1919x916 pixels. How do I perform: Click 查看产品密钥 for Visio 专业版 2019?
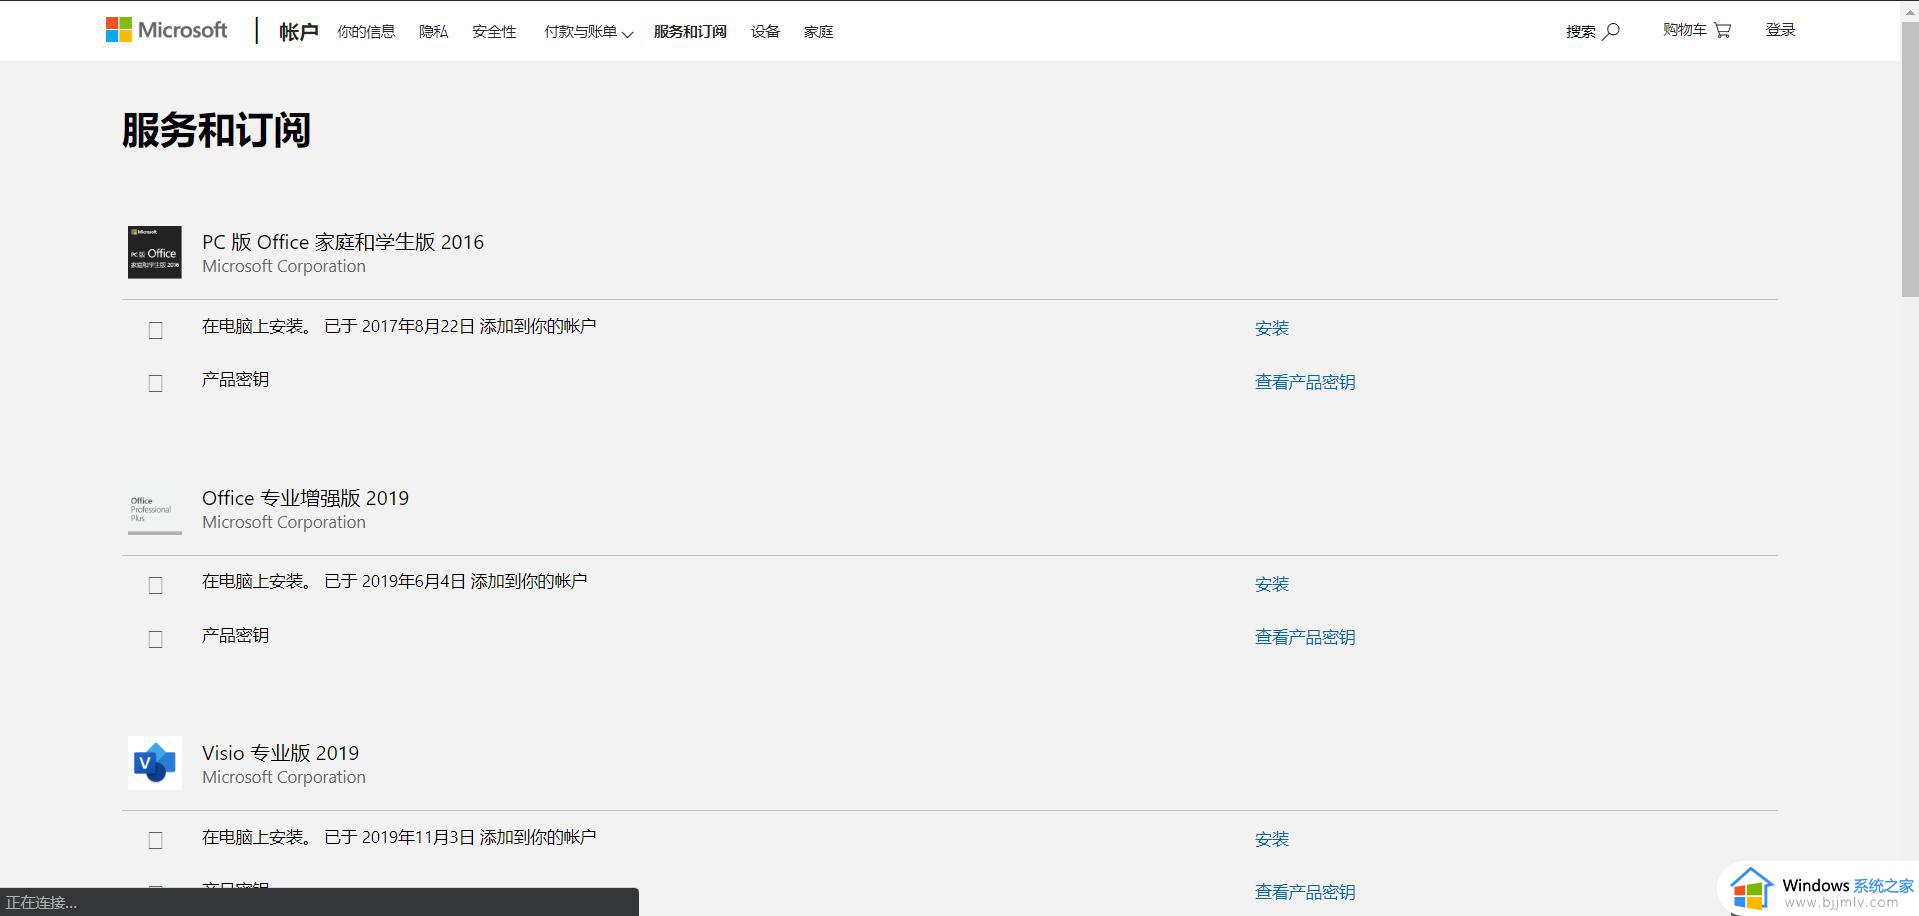tap(1305, 892)
